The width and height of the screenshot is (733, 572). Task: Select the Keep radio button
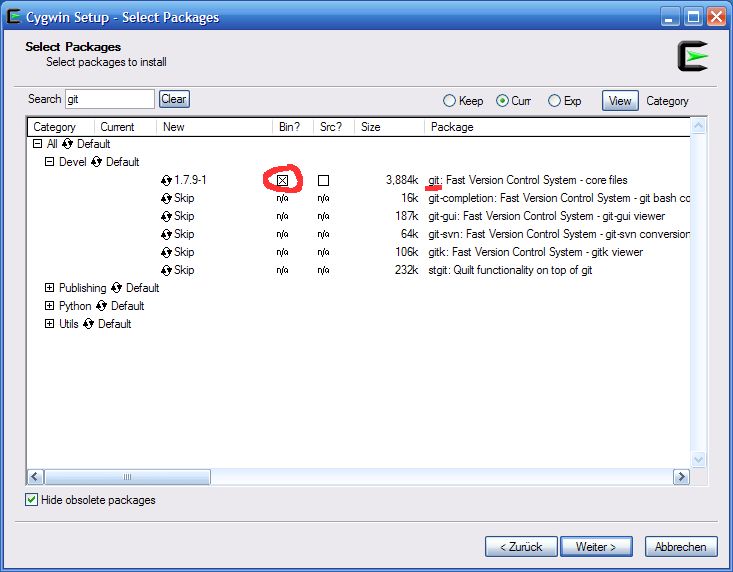tap(449, 101)
